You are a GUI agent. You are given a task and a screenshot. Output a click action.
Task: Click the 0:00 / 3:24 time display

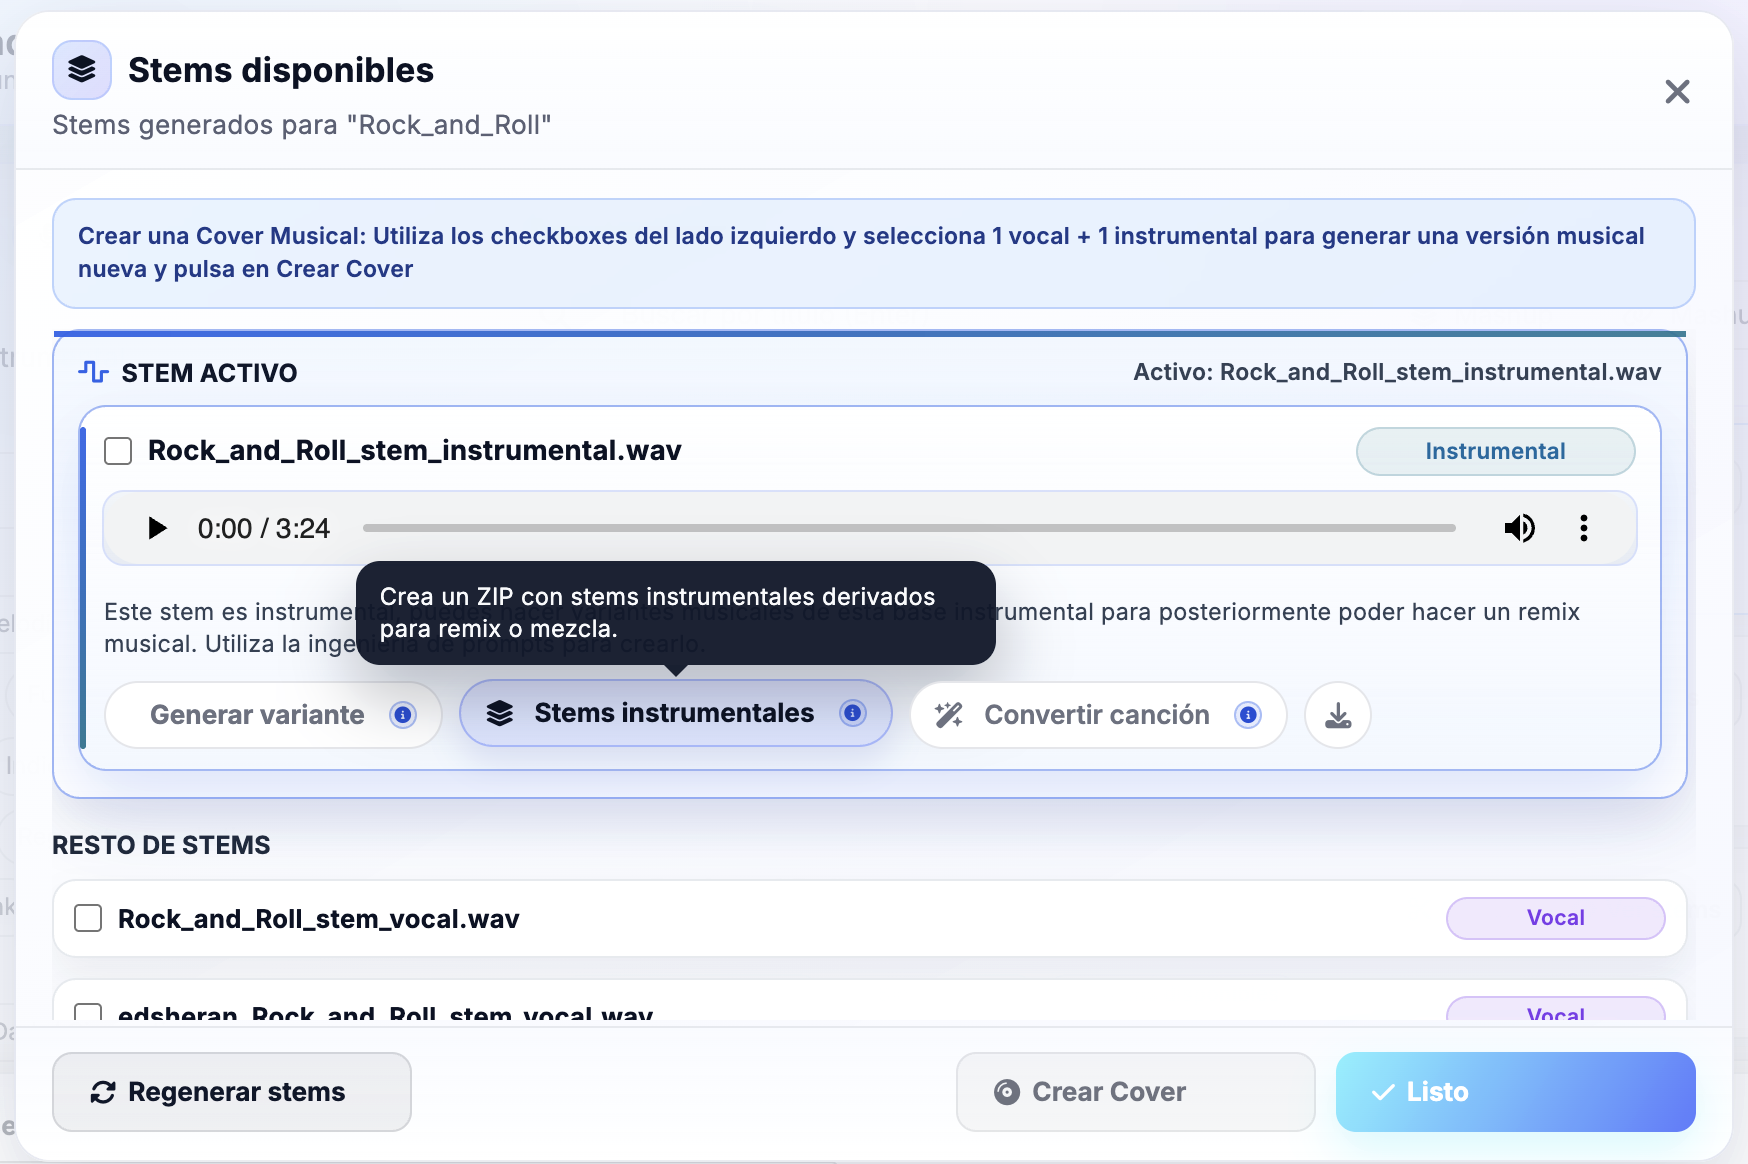pyautogui.click(x=264, y=528)
